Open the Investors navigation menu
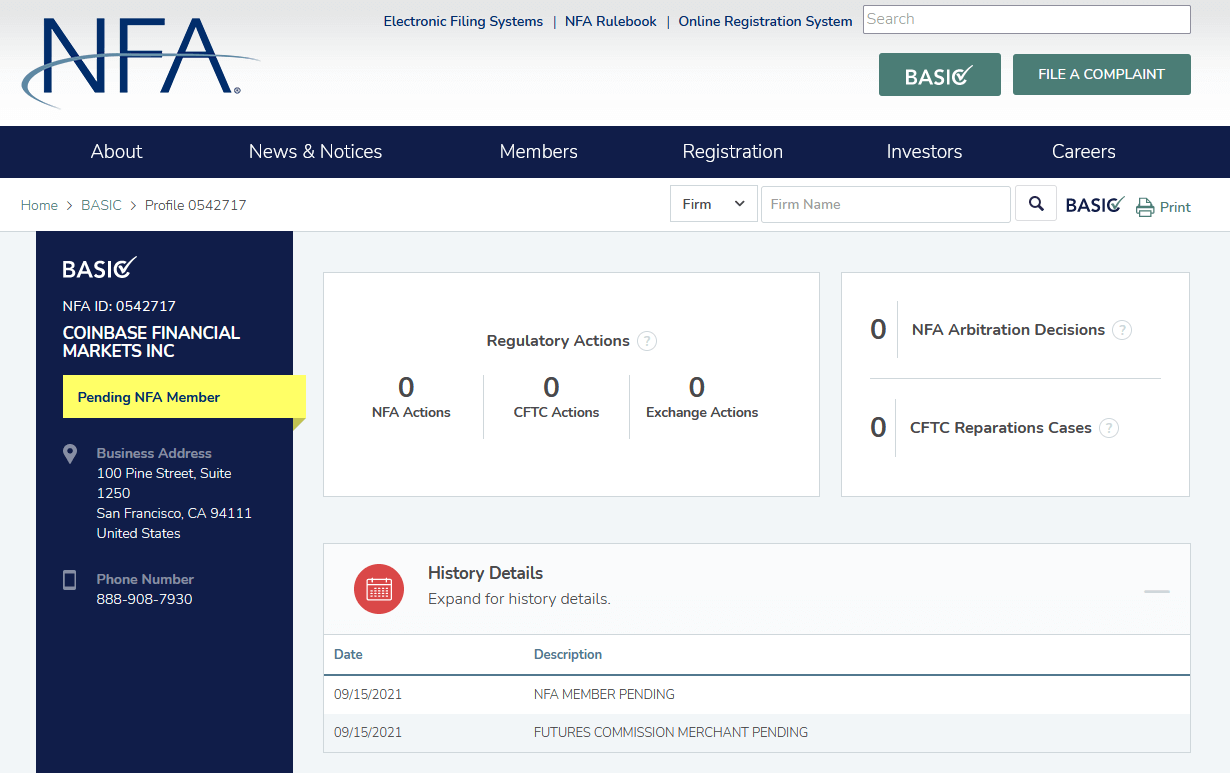Screen dimensions: 1230x773 click(924, 151)
